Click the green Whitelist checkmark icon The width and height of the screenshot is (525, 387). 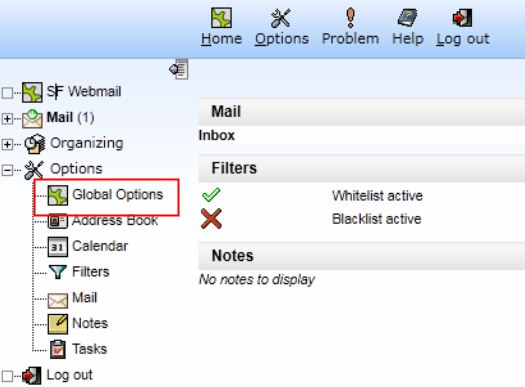pyautogui.click(x=211, y=195)
